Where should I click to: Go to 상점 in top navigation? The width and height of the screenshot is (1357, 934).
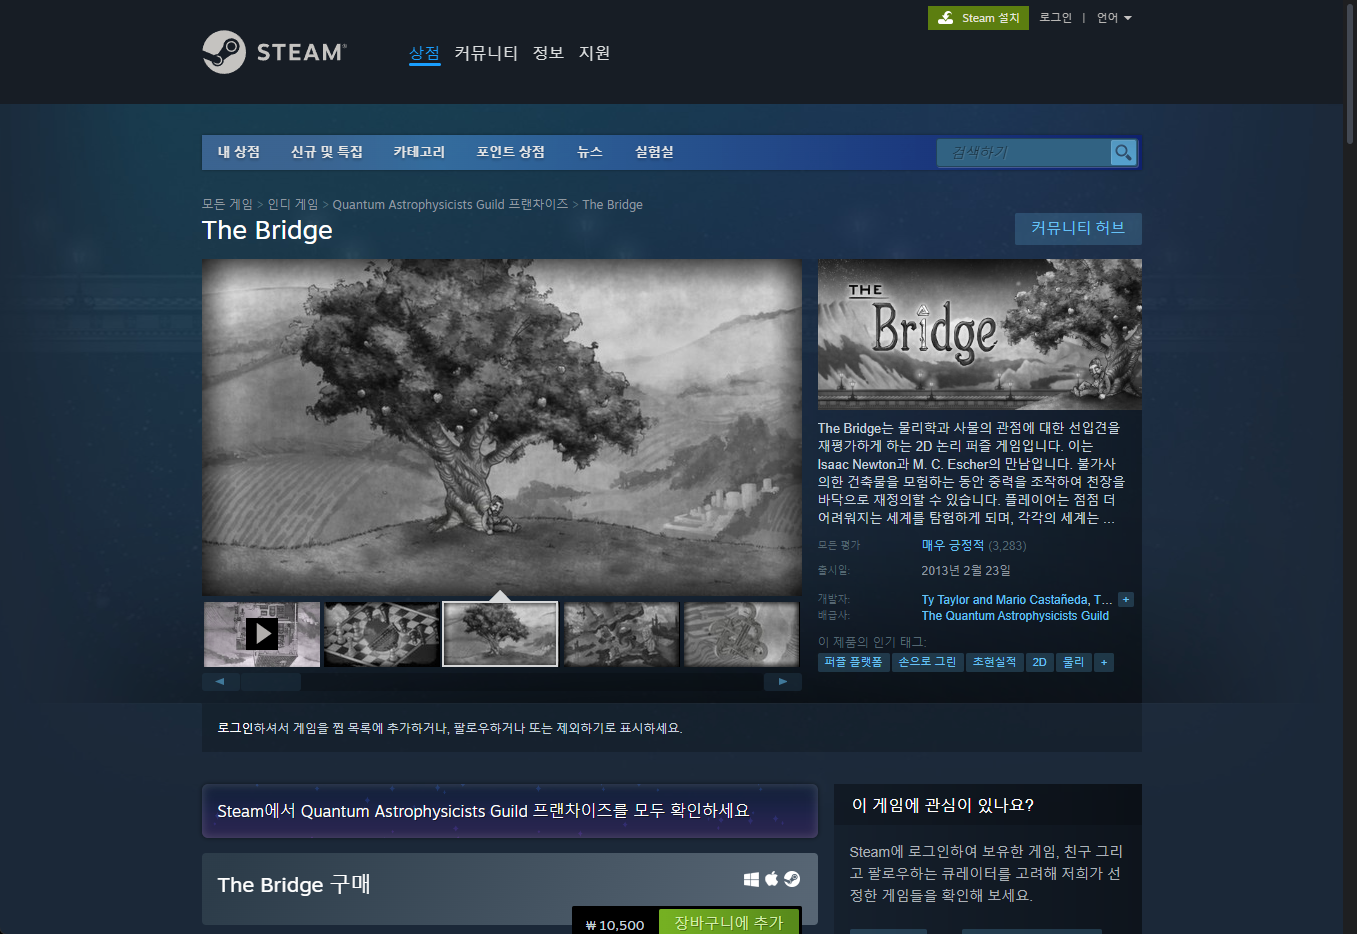(x=424, y=53)
